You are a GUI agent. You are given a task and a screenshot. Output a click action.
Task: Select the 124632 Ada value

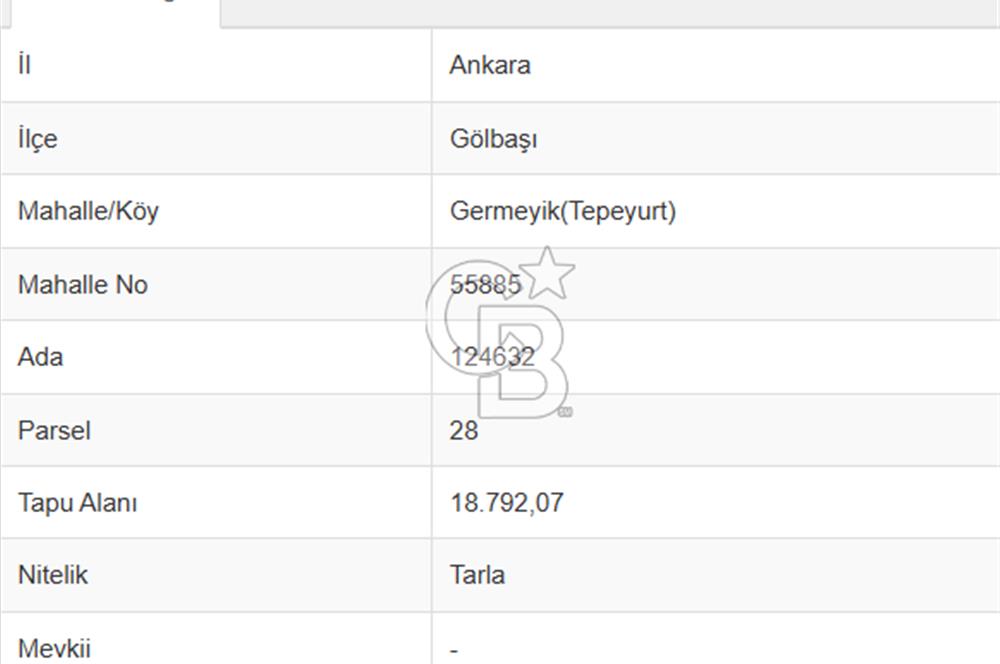point(492,357)
